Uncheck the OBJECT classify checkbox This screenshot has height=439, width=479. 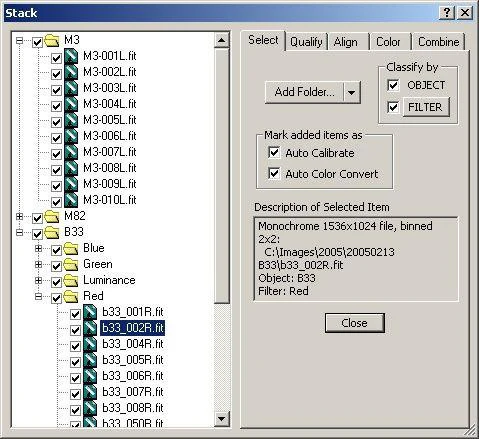[x=393, y=85]
